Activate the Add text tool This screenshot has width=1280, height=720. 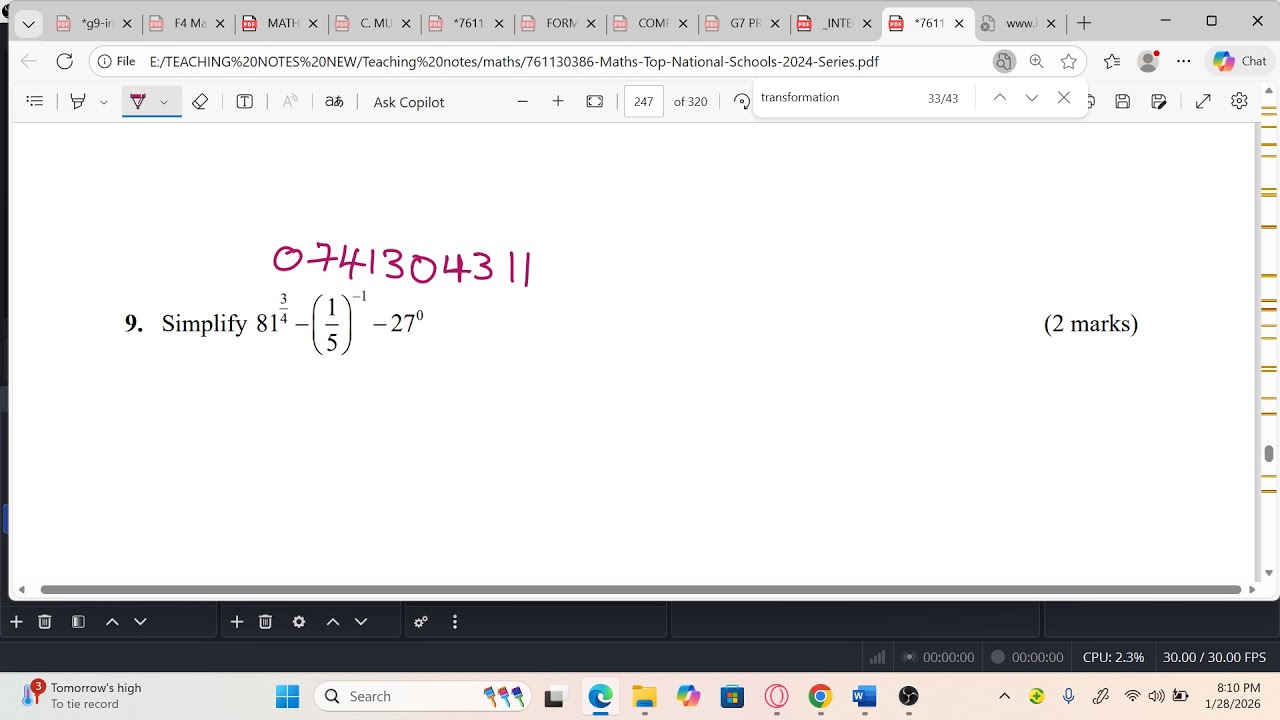244,101
